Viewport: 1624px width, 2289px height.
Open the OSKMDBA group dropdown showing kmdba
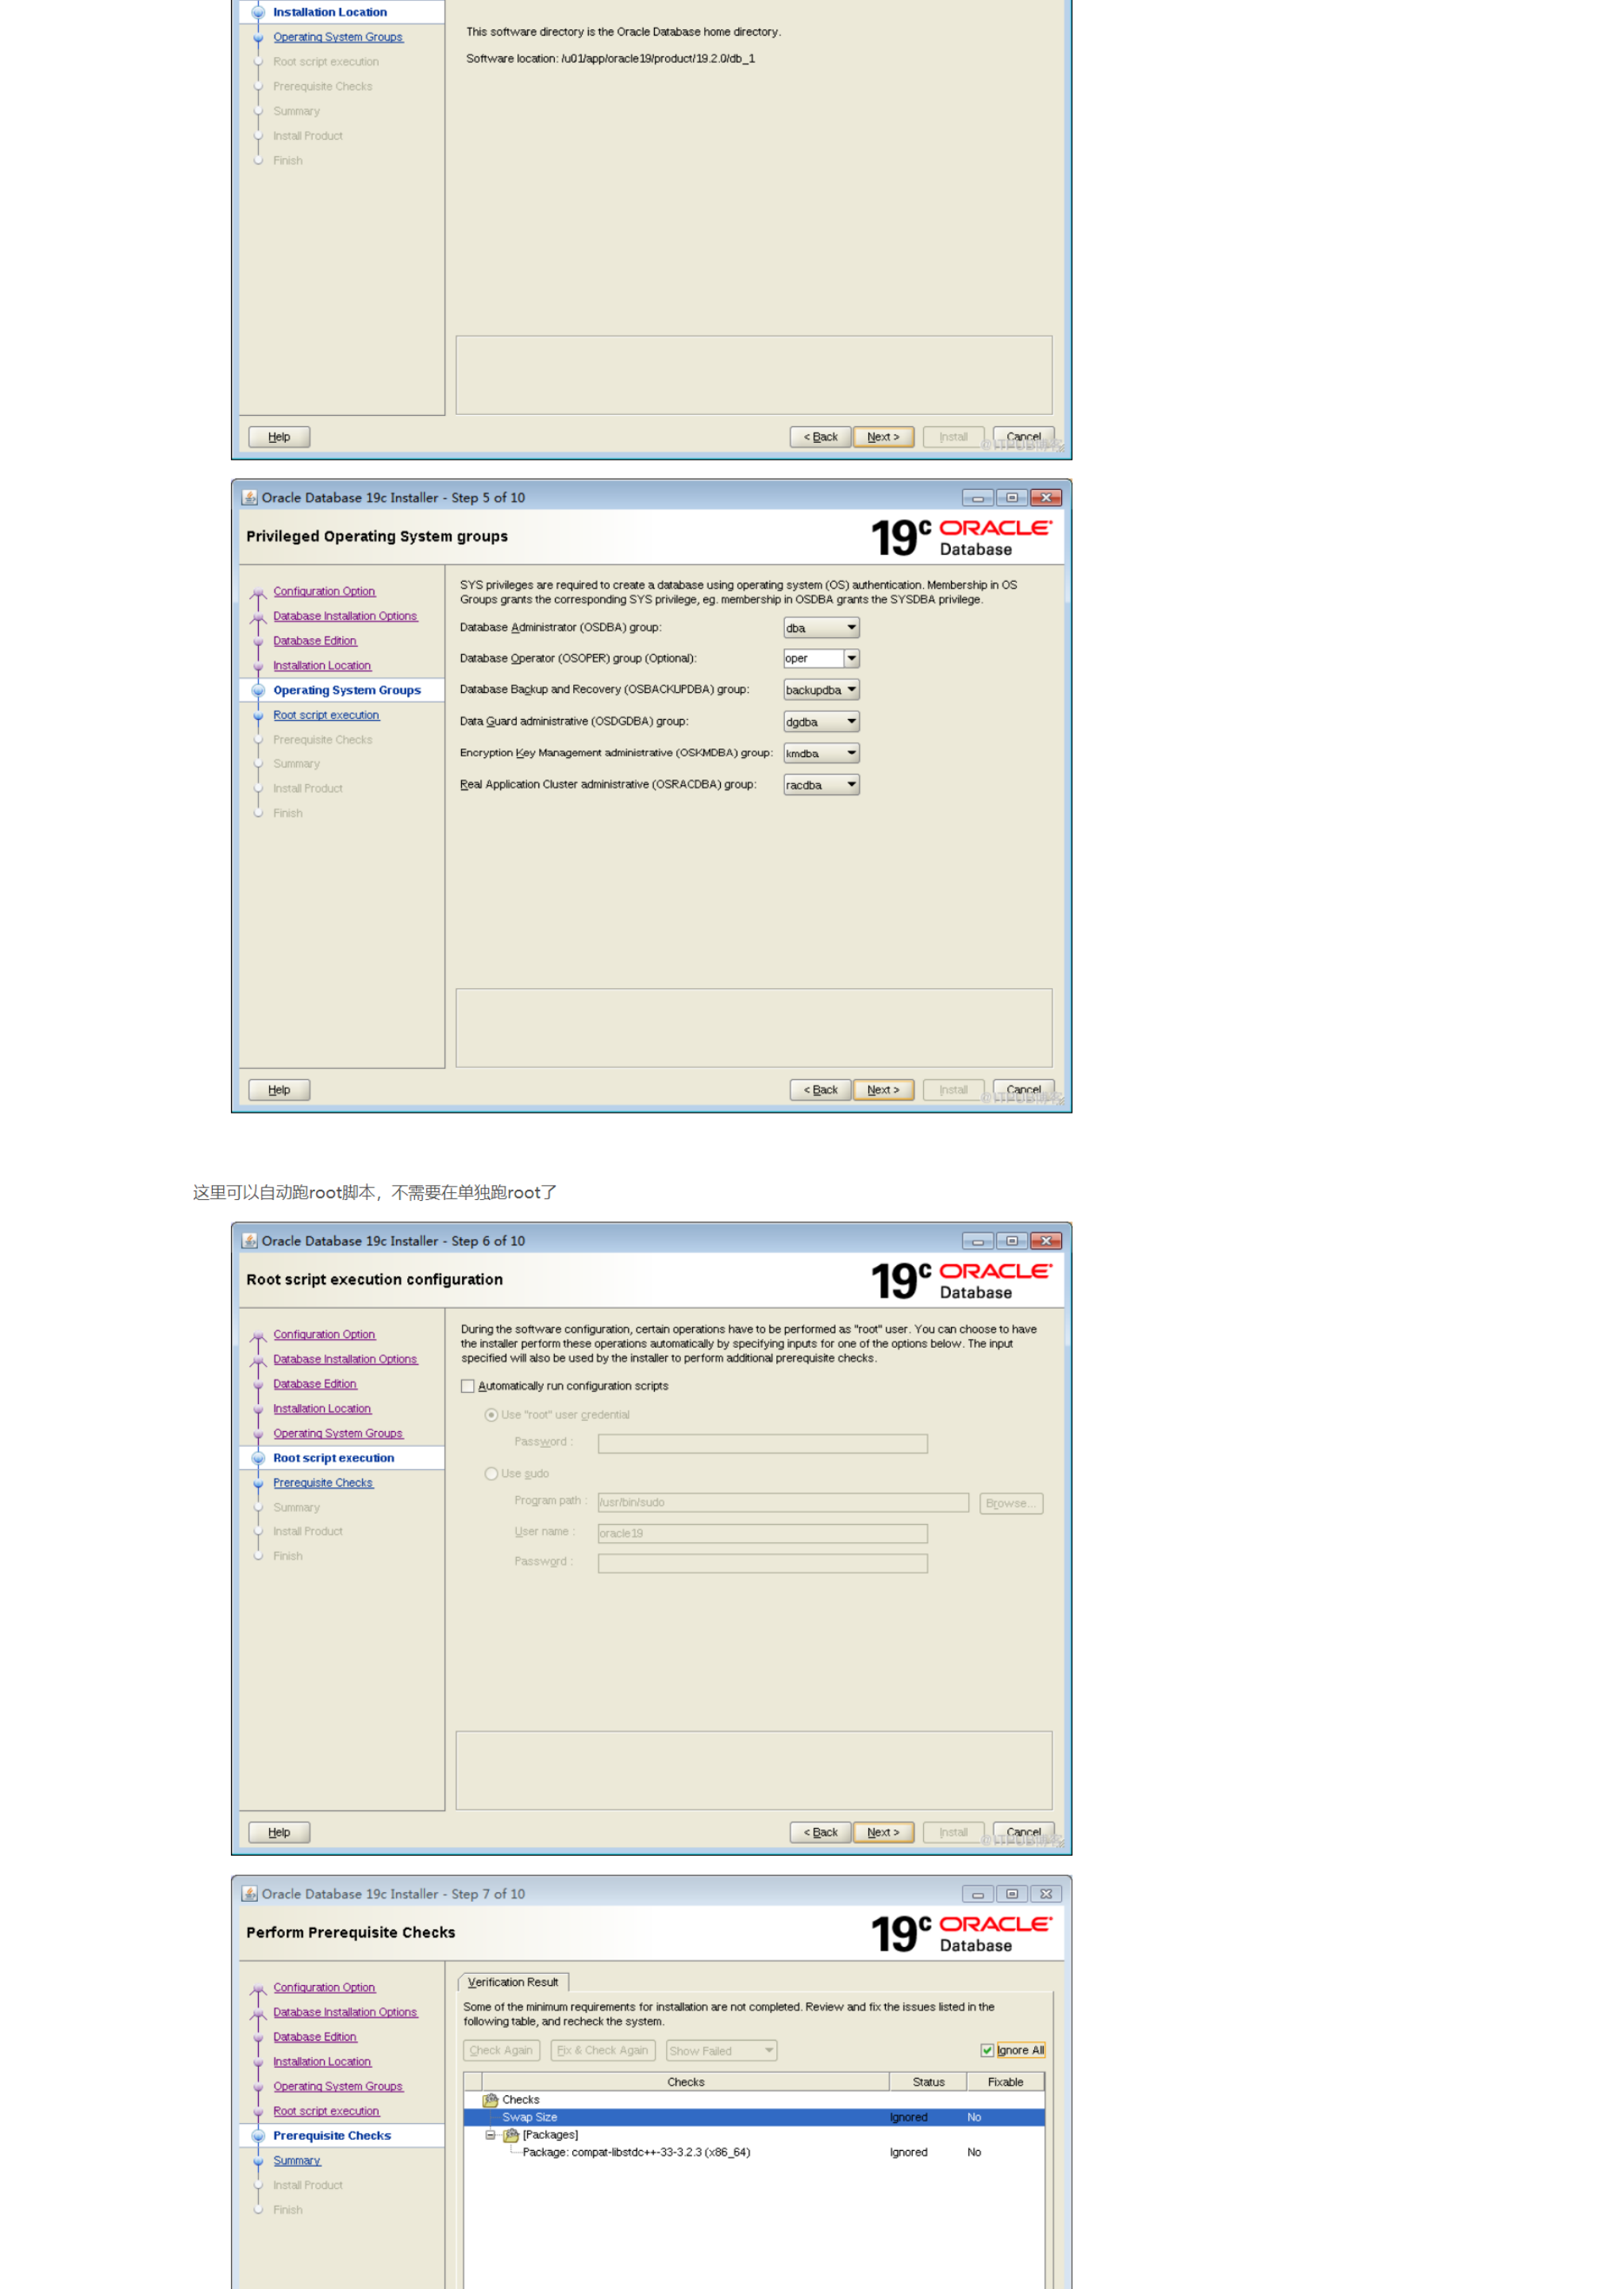tap(821, 754)
